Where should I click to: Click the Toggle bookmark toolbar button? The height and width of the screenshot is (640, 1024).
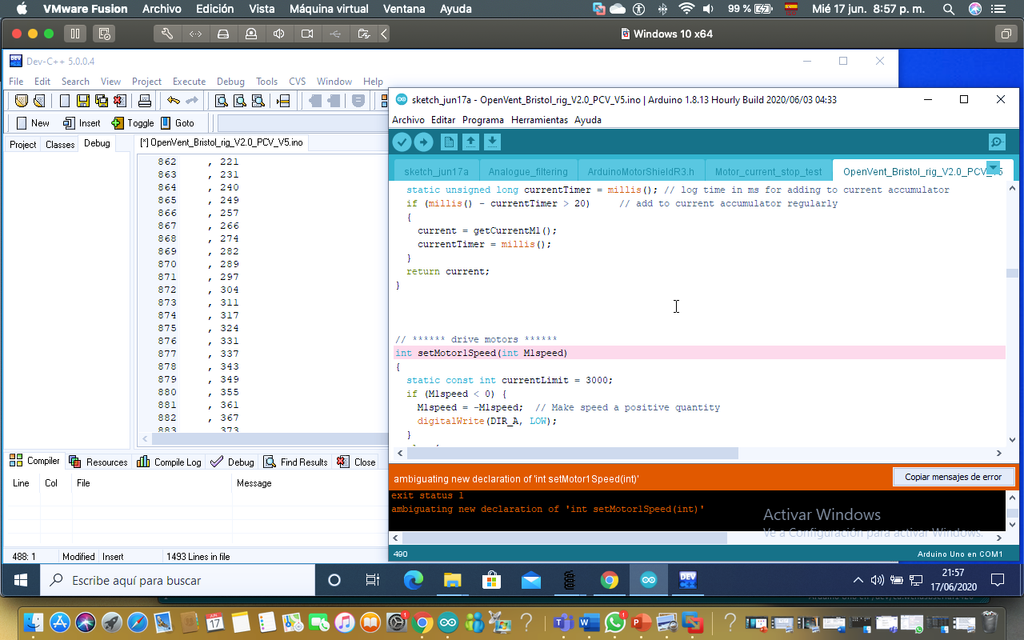tap(132, 123)
